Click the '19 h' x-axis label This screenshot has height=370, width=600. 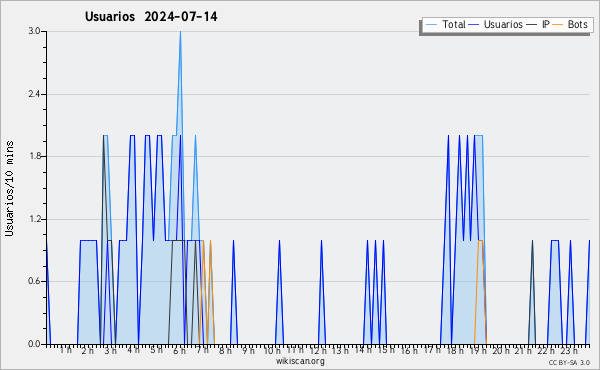(478, 351)
